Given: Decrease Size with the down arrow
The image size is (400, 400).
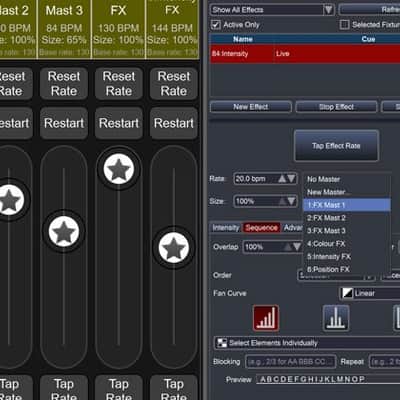Looking at the screenshot, I should [291, 201].
